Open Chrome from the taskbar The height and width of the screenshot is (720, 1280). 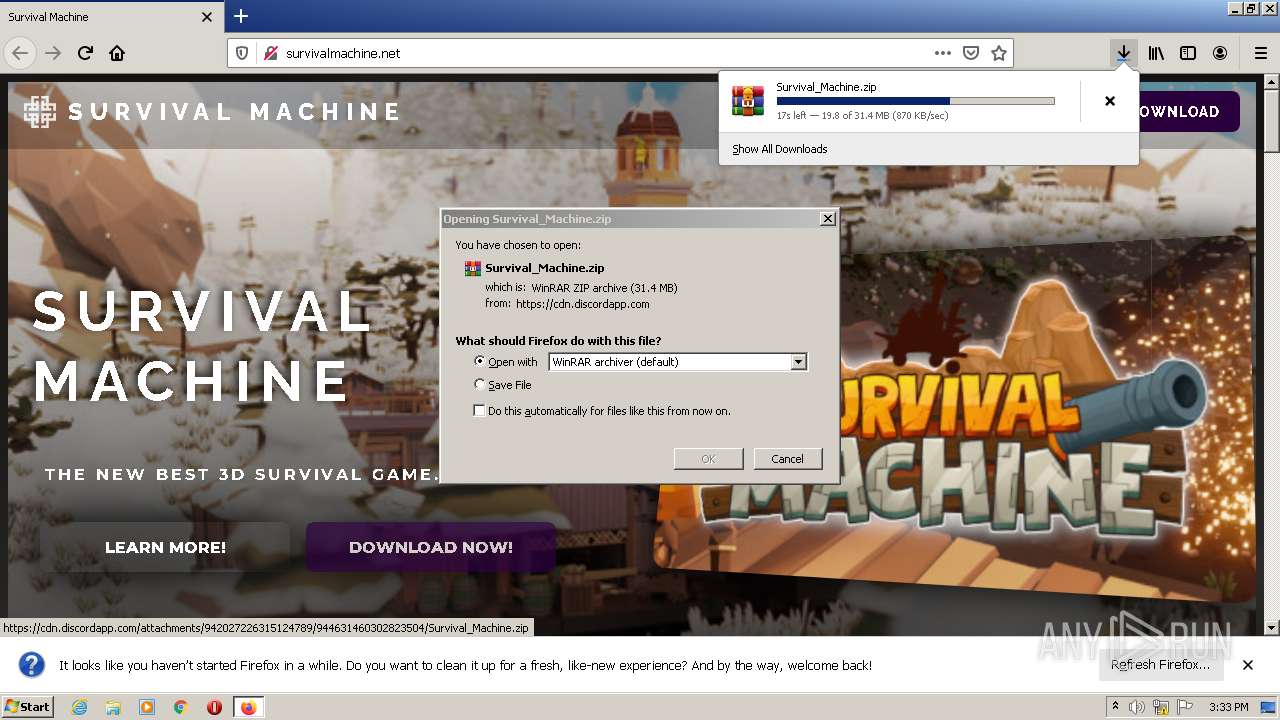(x=181, y=707)
